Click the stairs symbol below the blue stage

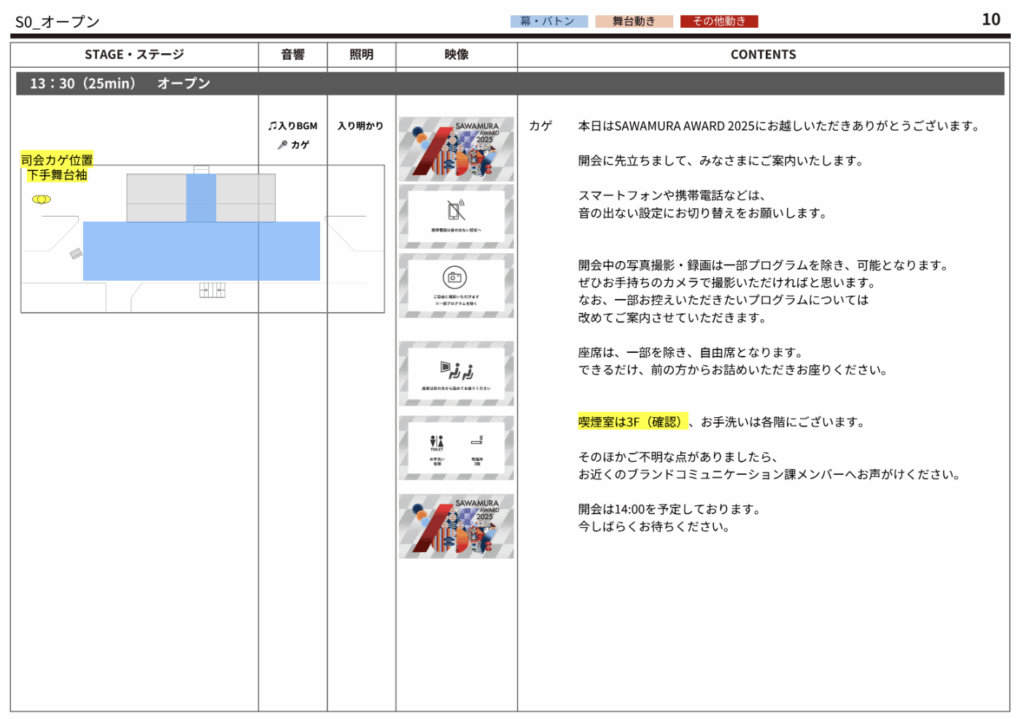pos(212,290)
